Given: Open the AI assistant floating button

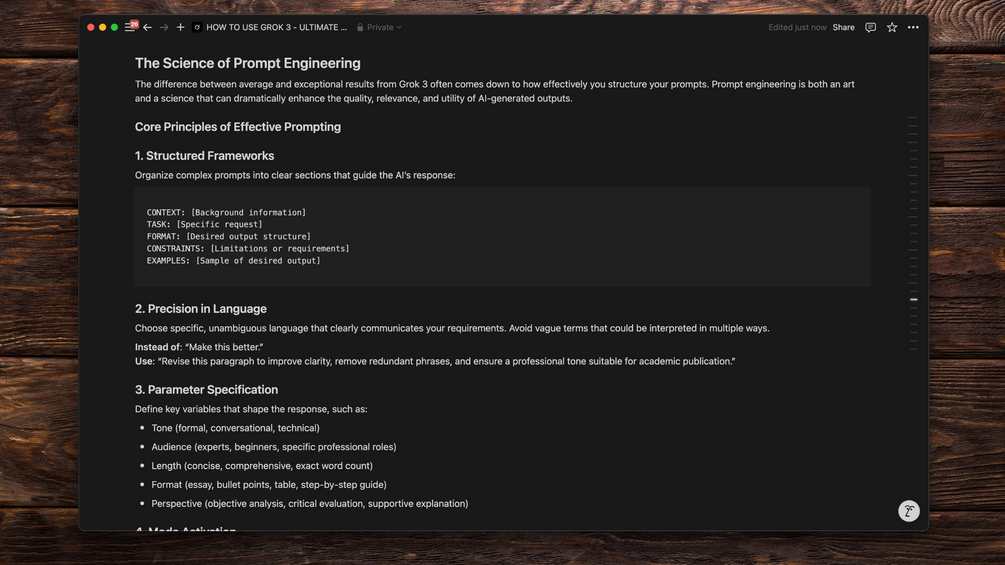Looking at the screenshot, I should click(908, 511).
